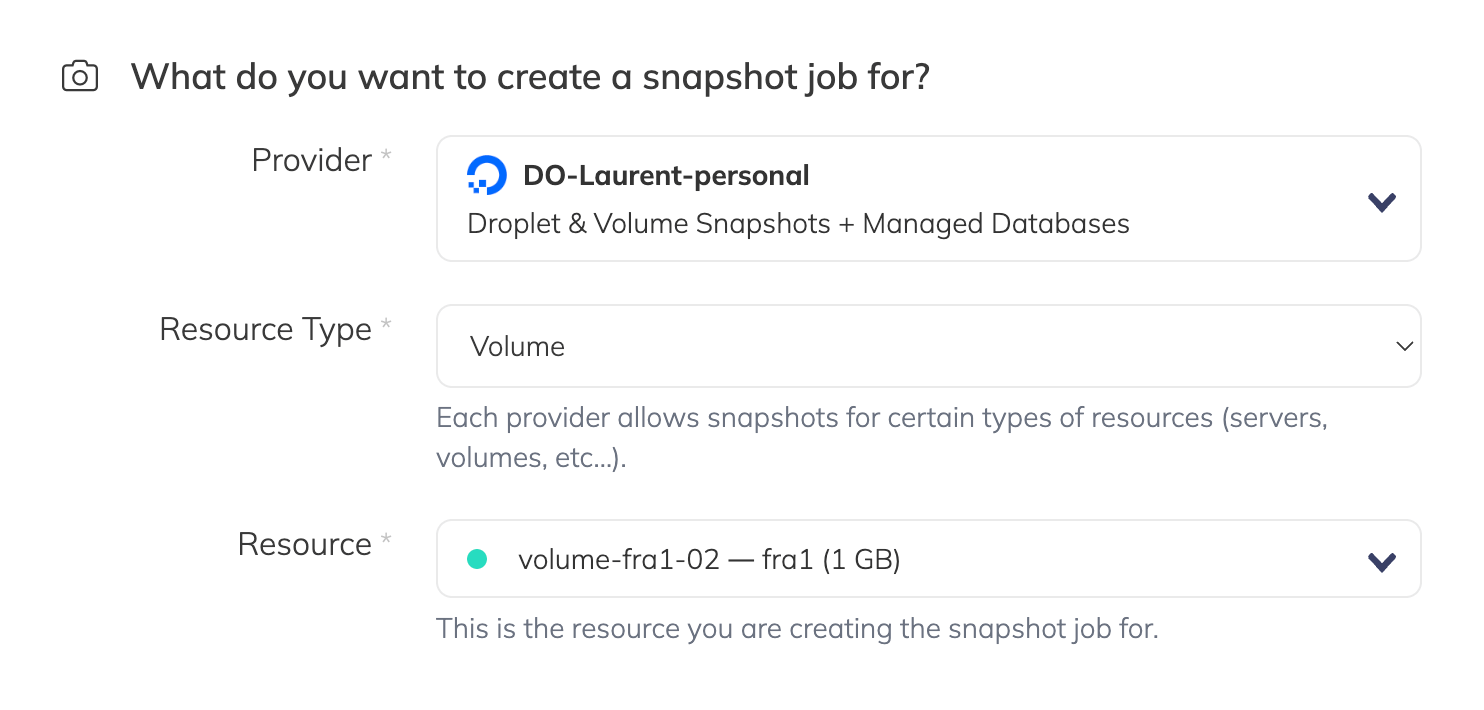This screenshot has width=1484, height=710.
Task: Click the empty space in the Resource Type box
Action: [950, 346]
